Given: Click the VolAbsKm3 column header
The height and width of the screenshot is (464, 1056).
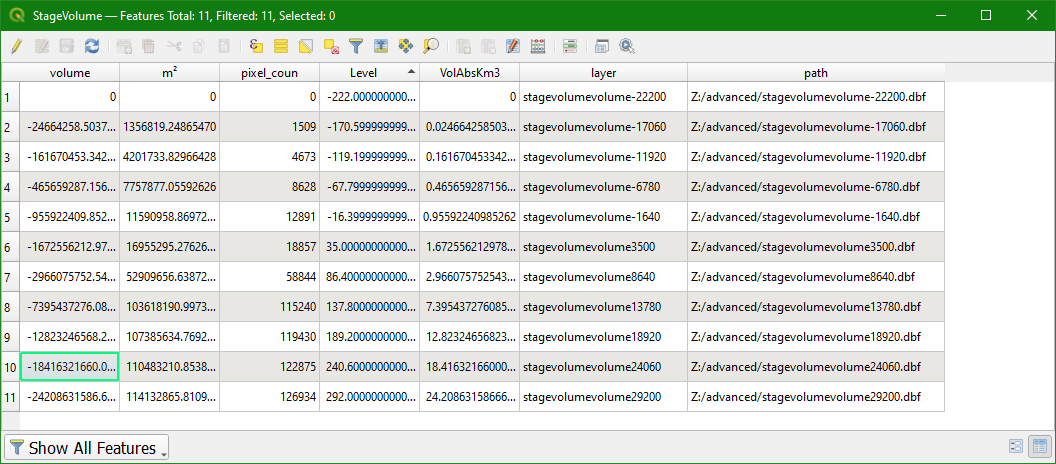Looking at the screenshot, I should [x=469, y=73].
